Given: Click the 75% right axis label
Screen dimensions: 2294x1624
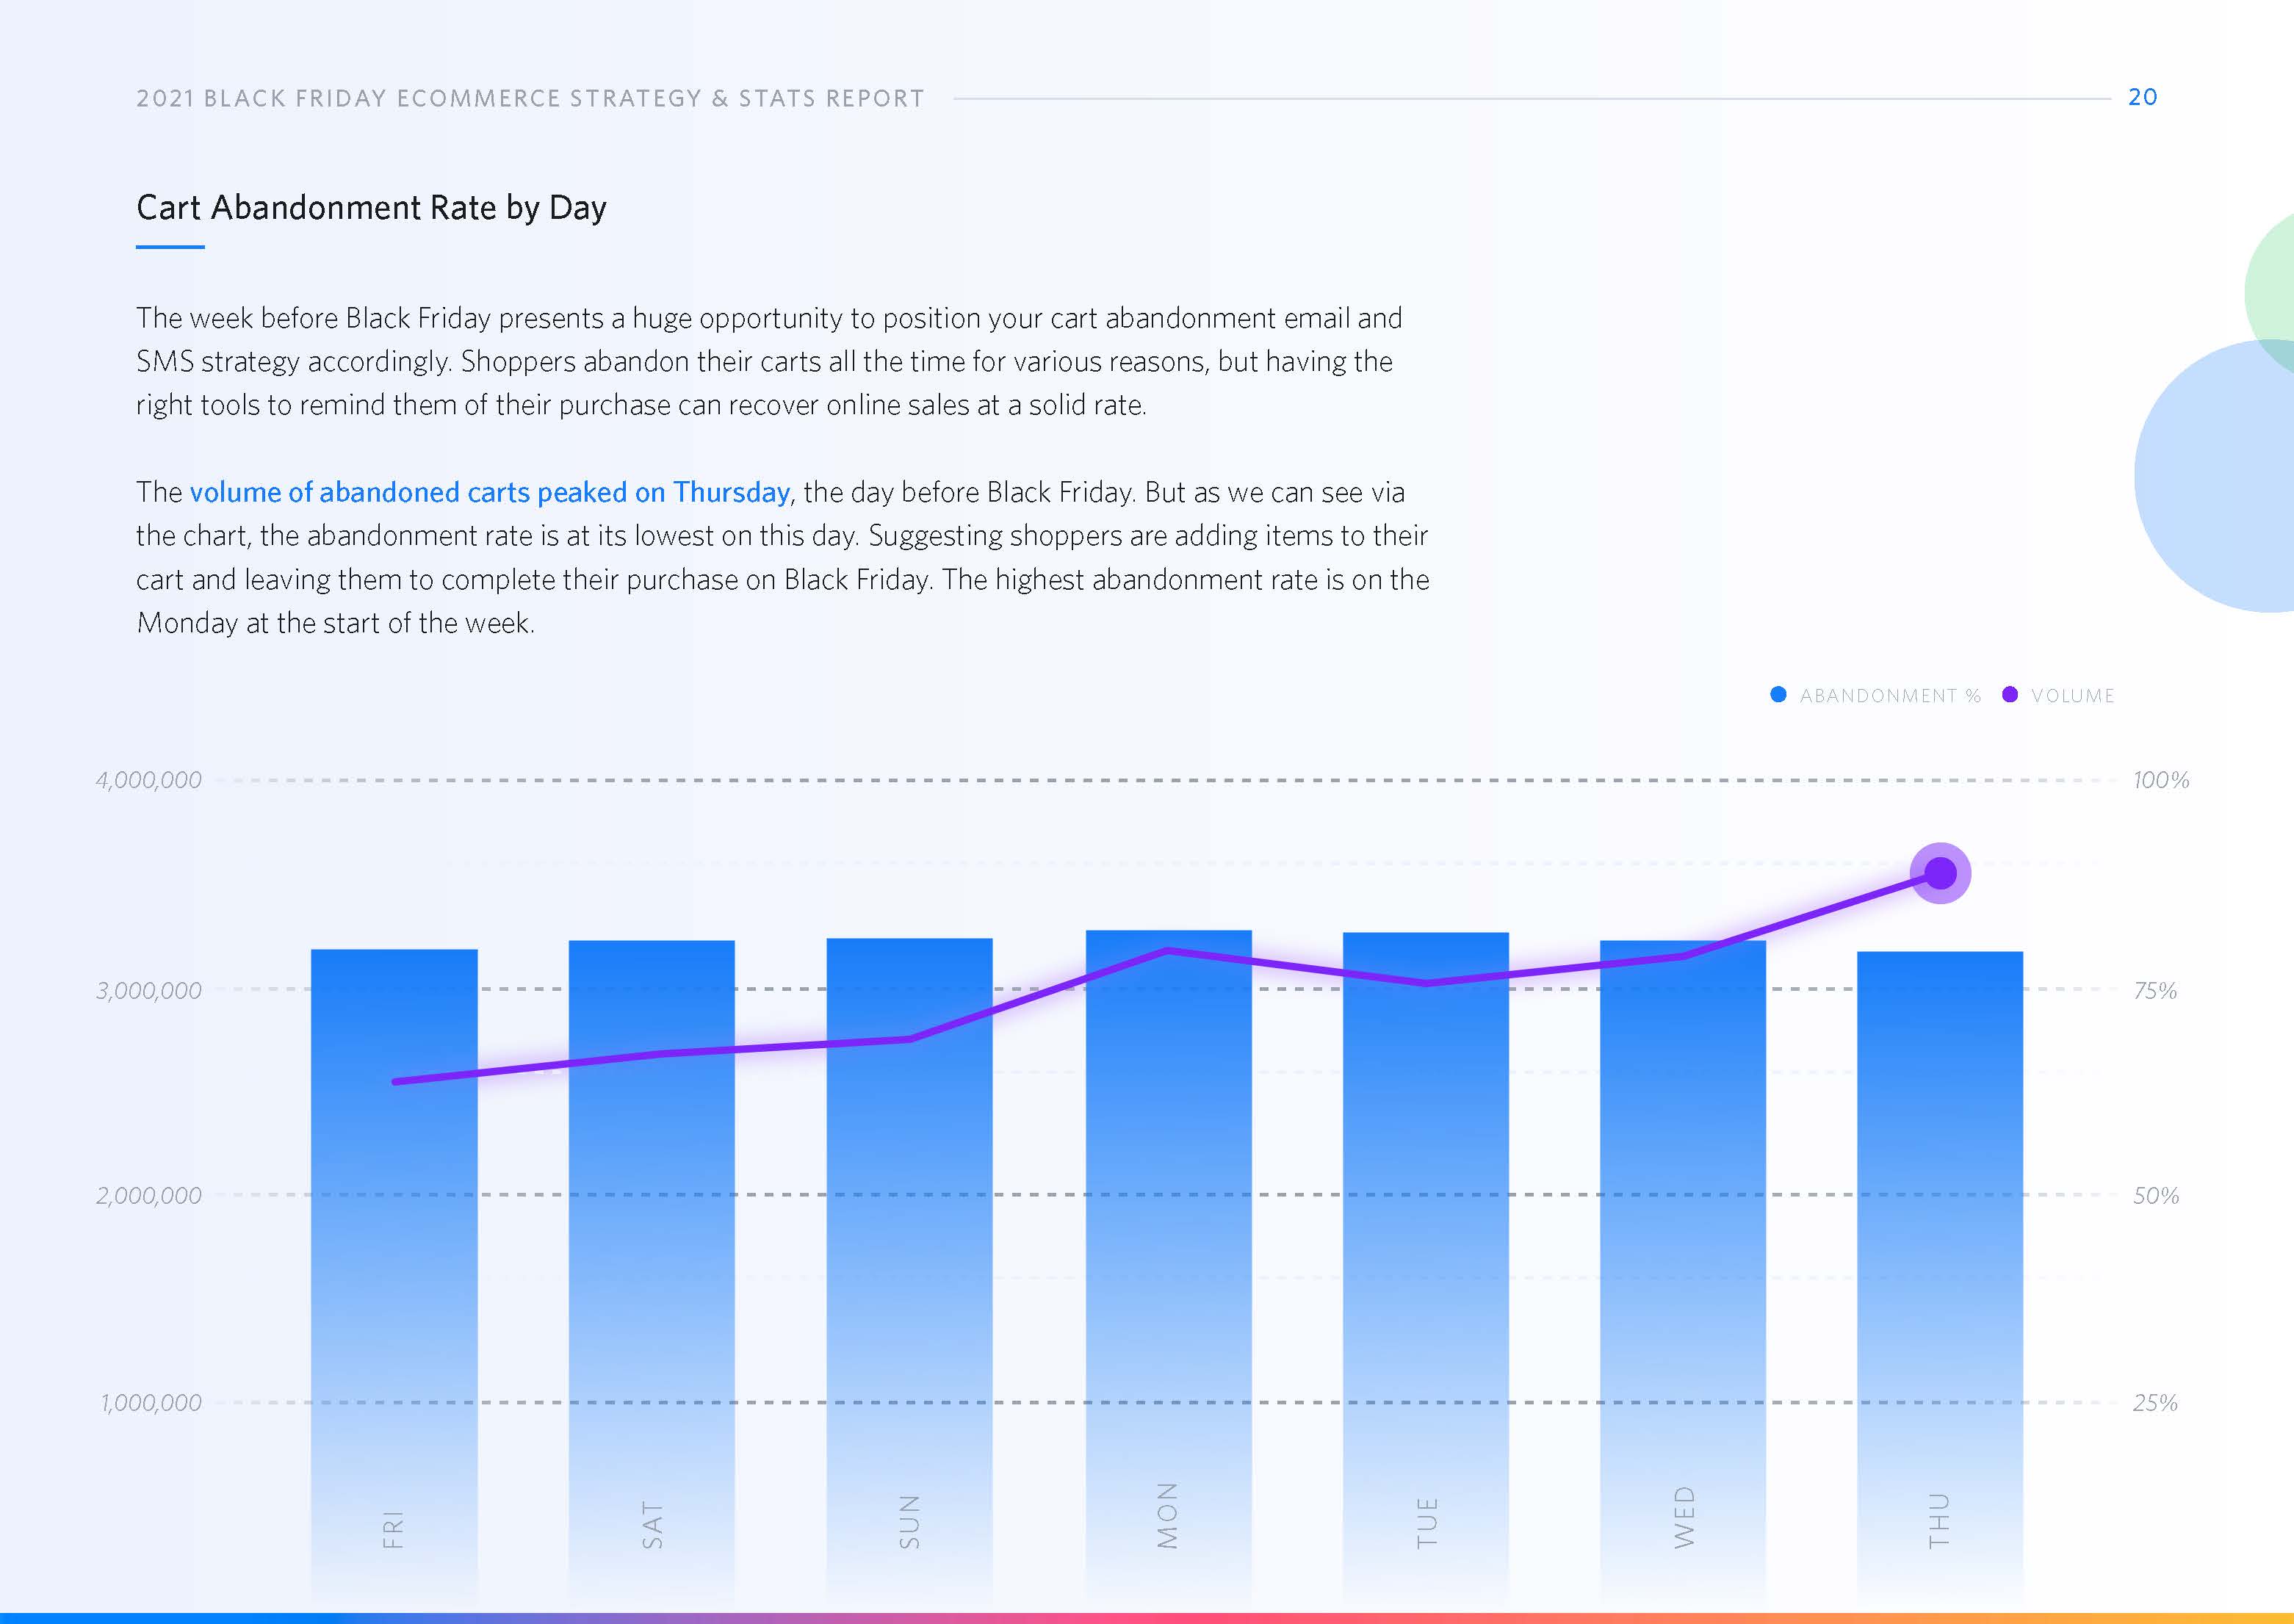Looking at the screenshot, I should pyautogui.click(x=2154, y=991).
